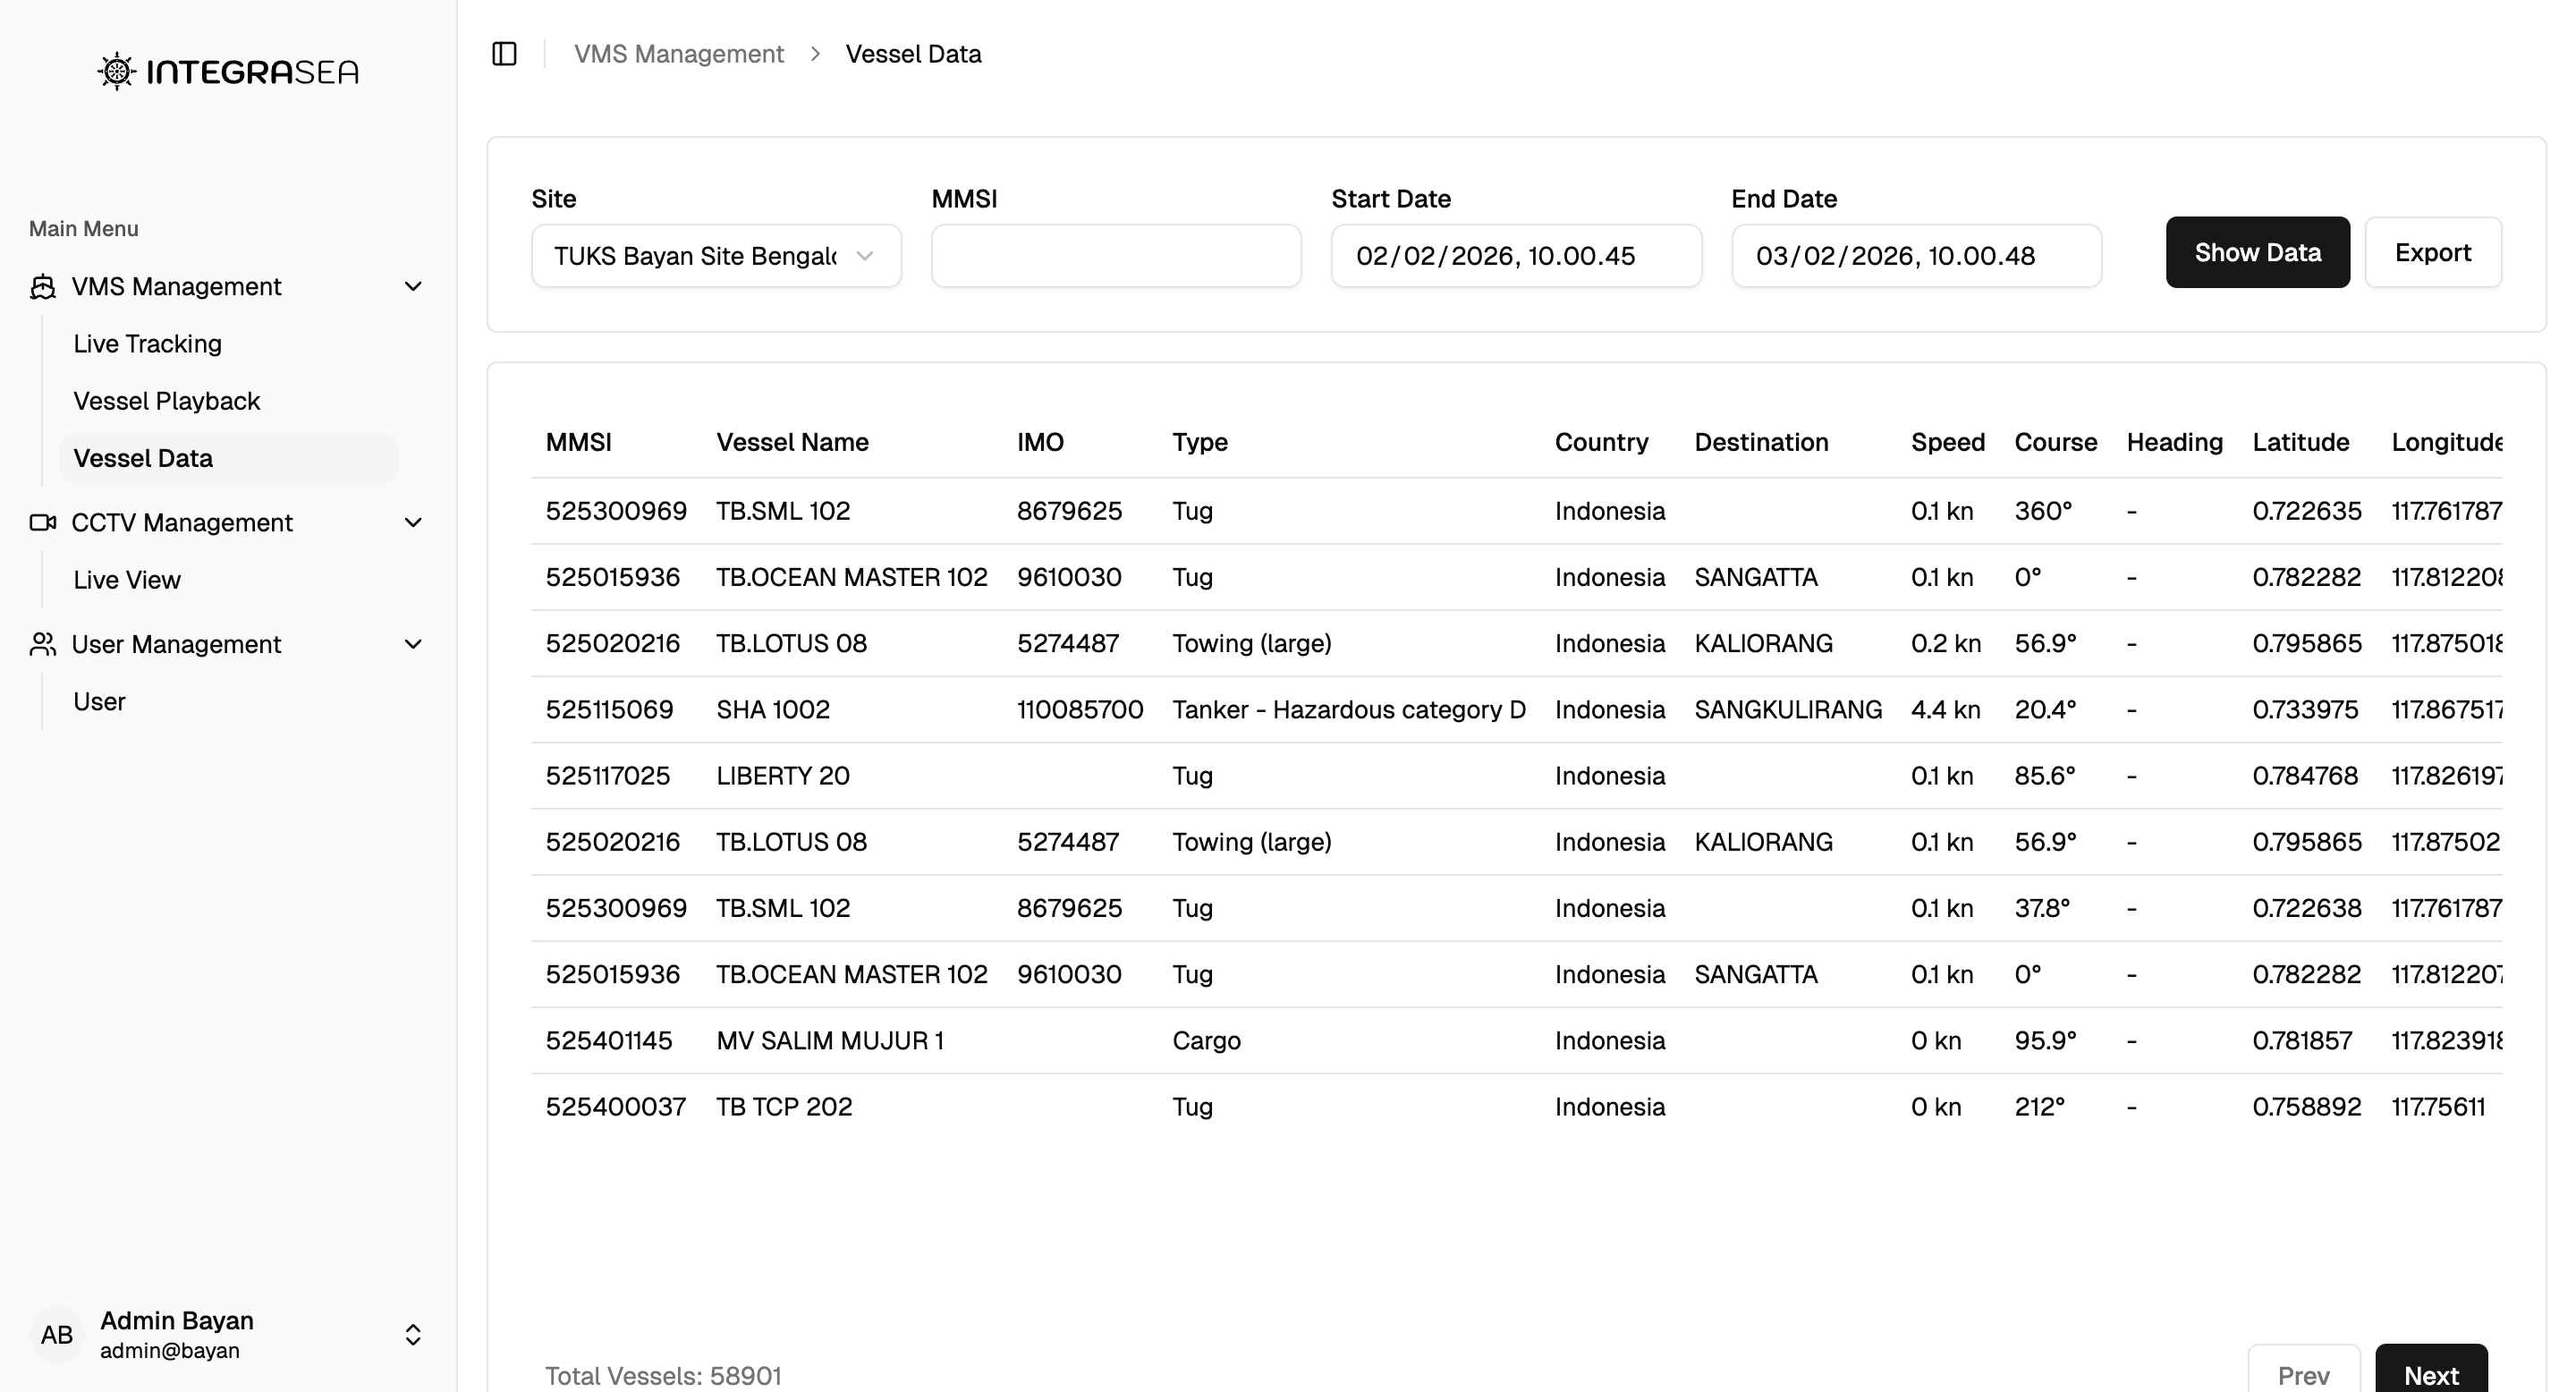Click the VMS Management breadcrumb link
The image size is (2576, 1392).
(678, 54)
